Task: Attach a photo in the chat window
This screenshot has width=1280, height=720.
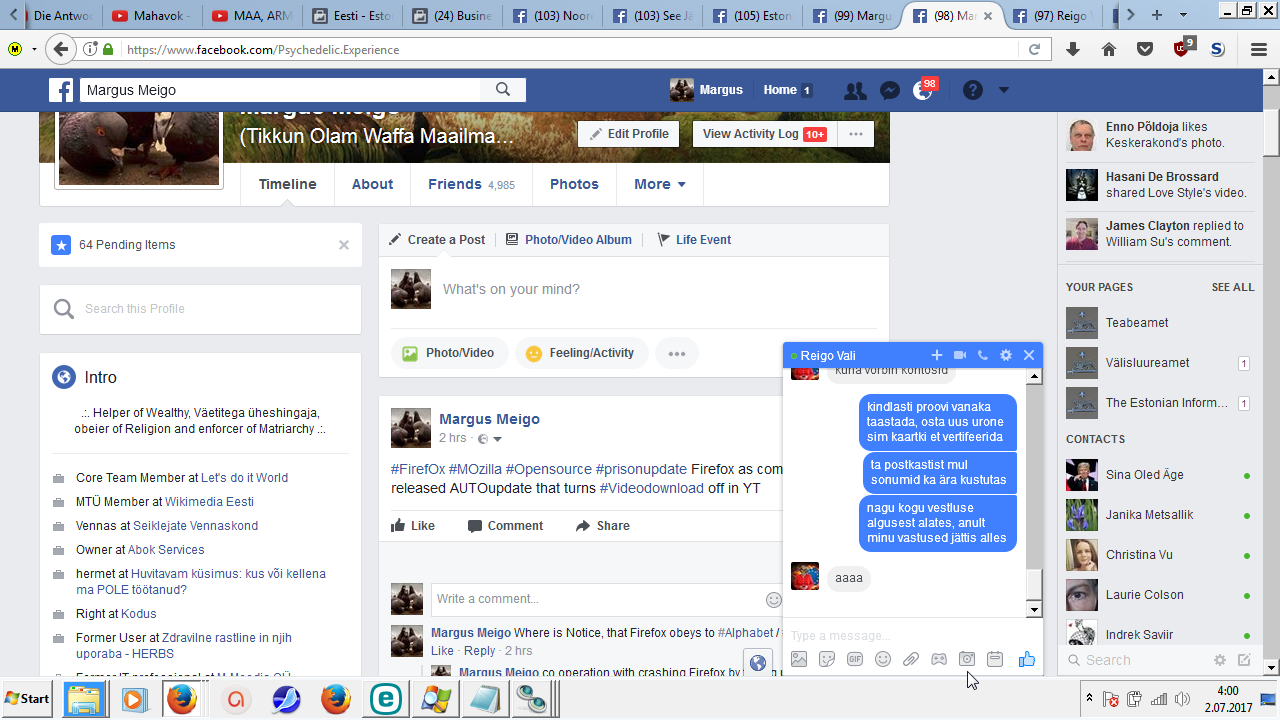Action: point(799,659)
